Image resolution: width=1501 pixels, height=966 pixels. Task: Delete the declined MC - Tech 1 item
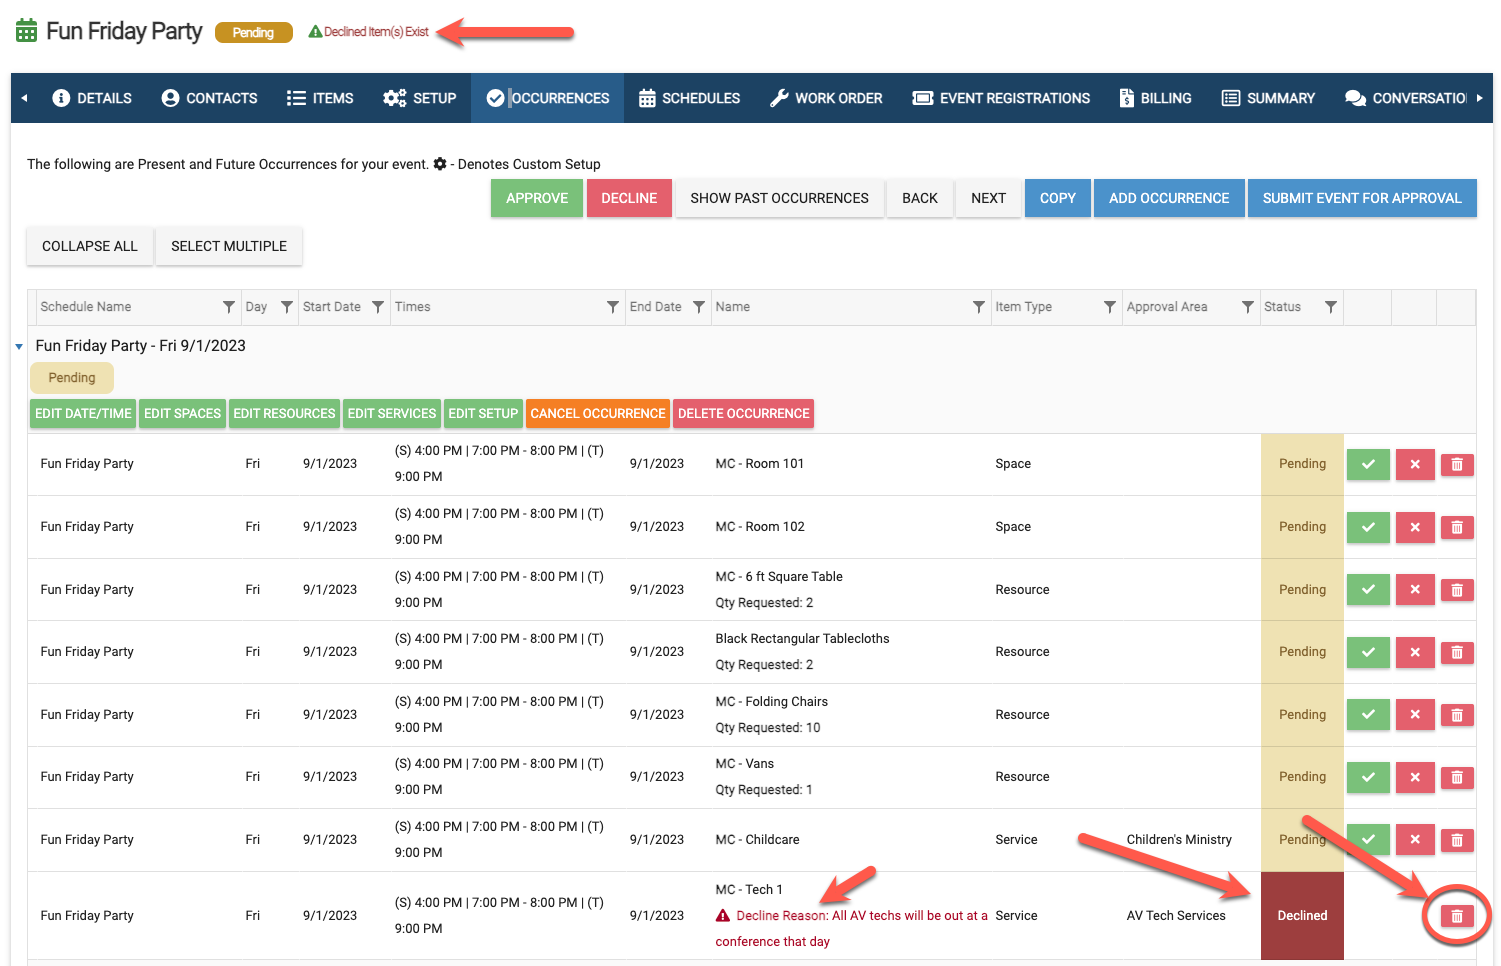click(1456, 915)
